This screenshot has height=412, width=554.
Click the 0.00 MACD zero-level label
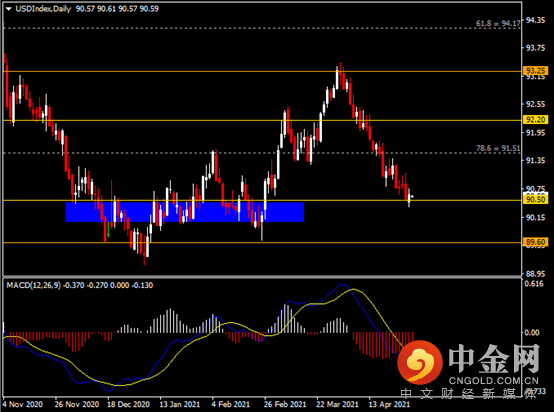pos(532,332)
